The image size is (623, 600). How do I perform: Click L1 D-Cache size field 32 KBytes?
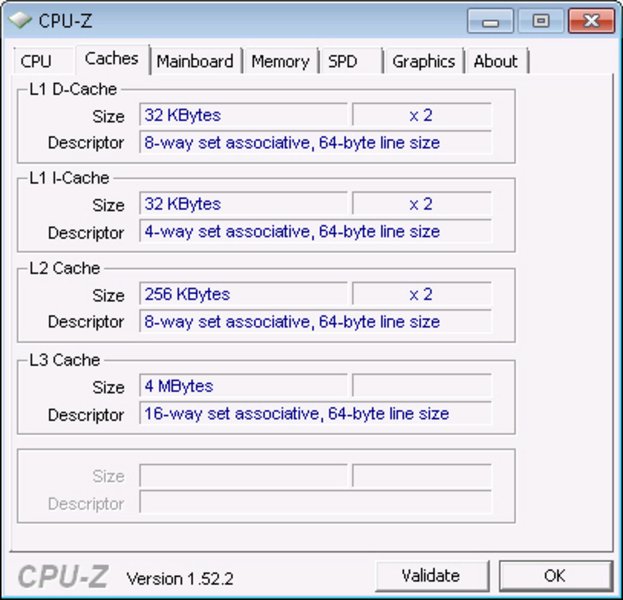(x=243, y=115)
